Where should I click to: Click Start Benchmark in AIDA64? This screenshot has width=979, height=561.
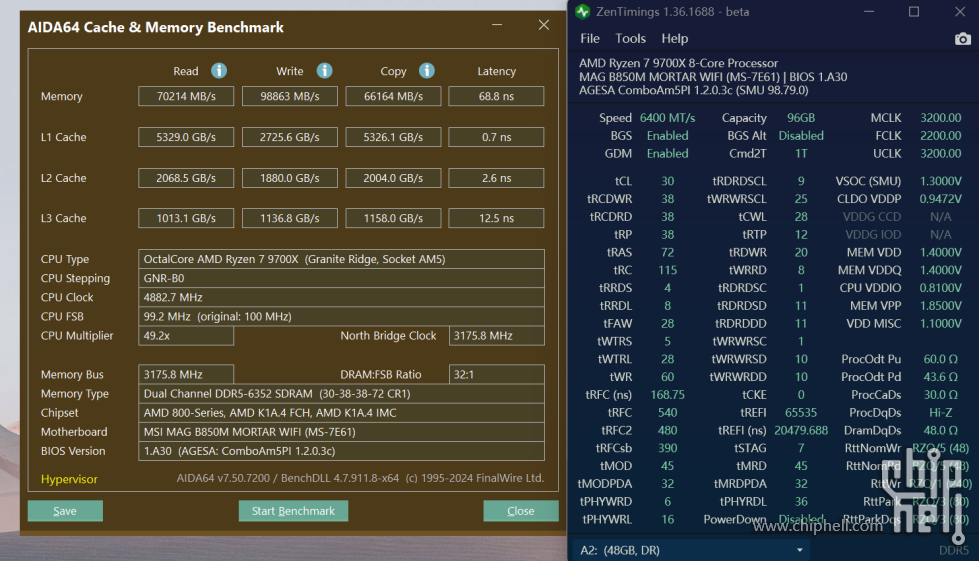pyautogui.click(x=293, y=511)
